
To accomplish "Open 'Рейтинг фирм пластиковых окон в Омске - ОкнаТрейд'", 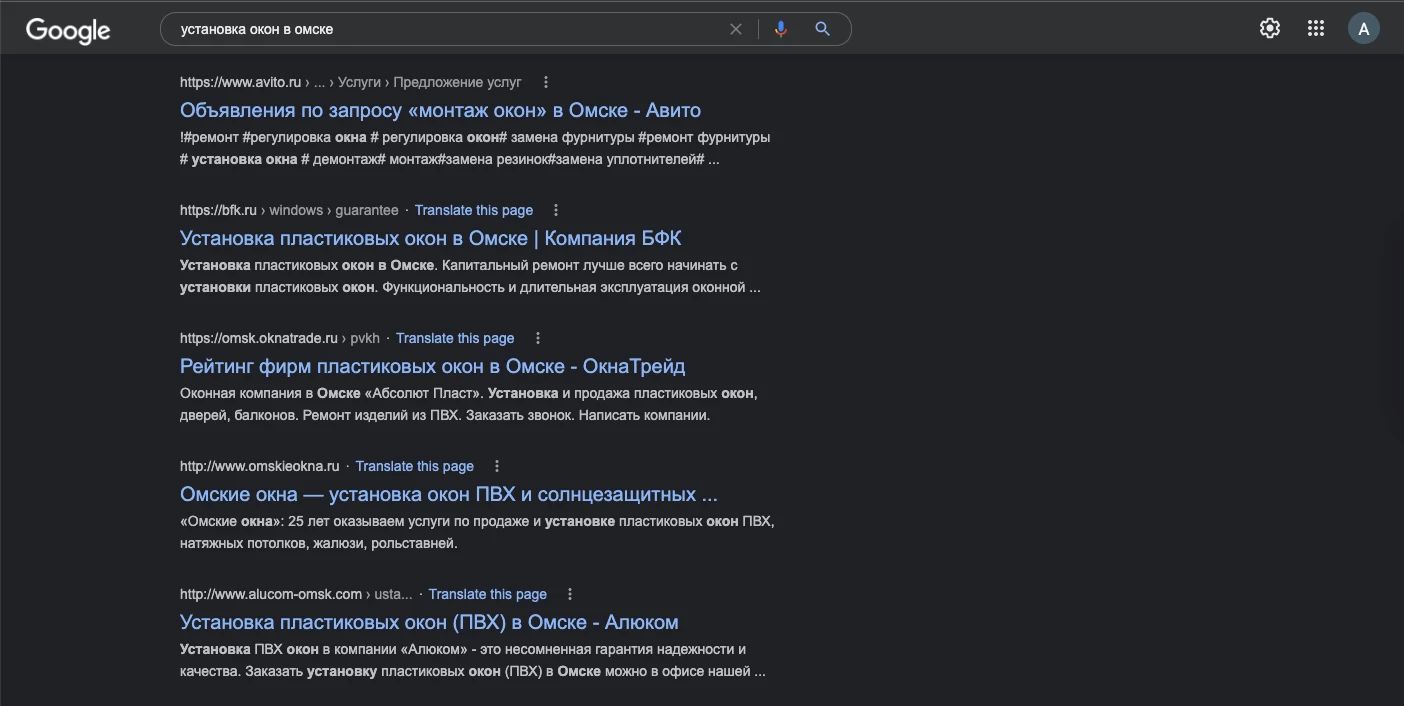I will [433, 366].
